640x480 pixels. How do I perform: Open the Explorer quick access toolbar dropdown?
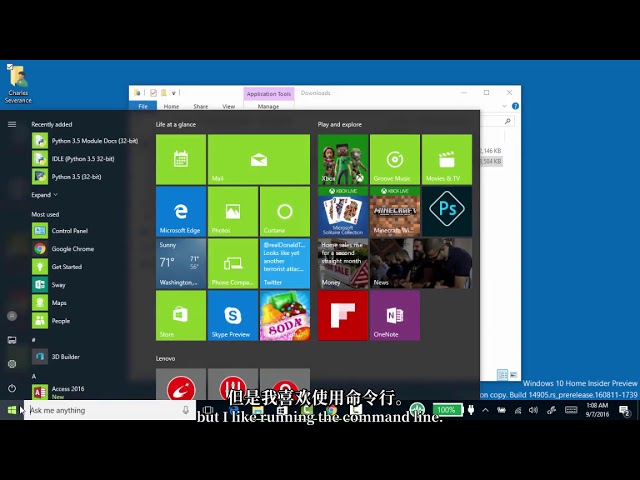(x=173, y=93)
